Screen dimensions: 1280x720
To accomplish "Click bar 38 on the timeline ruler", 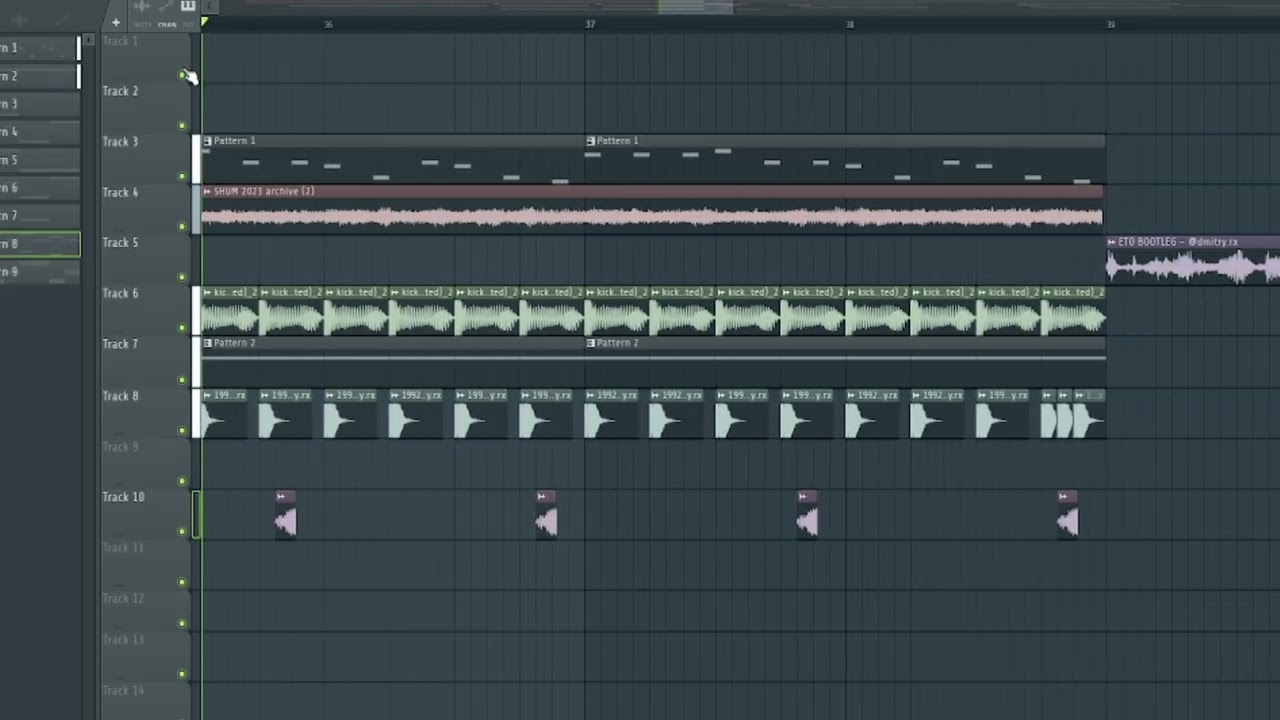I will coord(850,24).
